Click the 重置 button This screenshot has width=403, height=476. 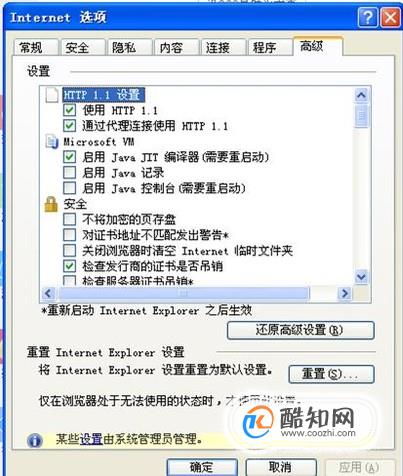[x=331, y=374]
